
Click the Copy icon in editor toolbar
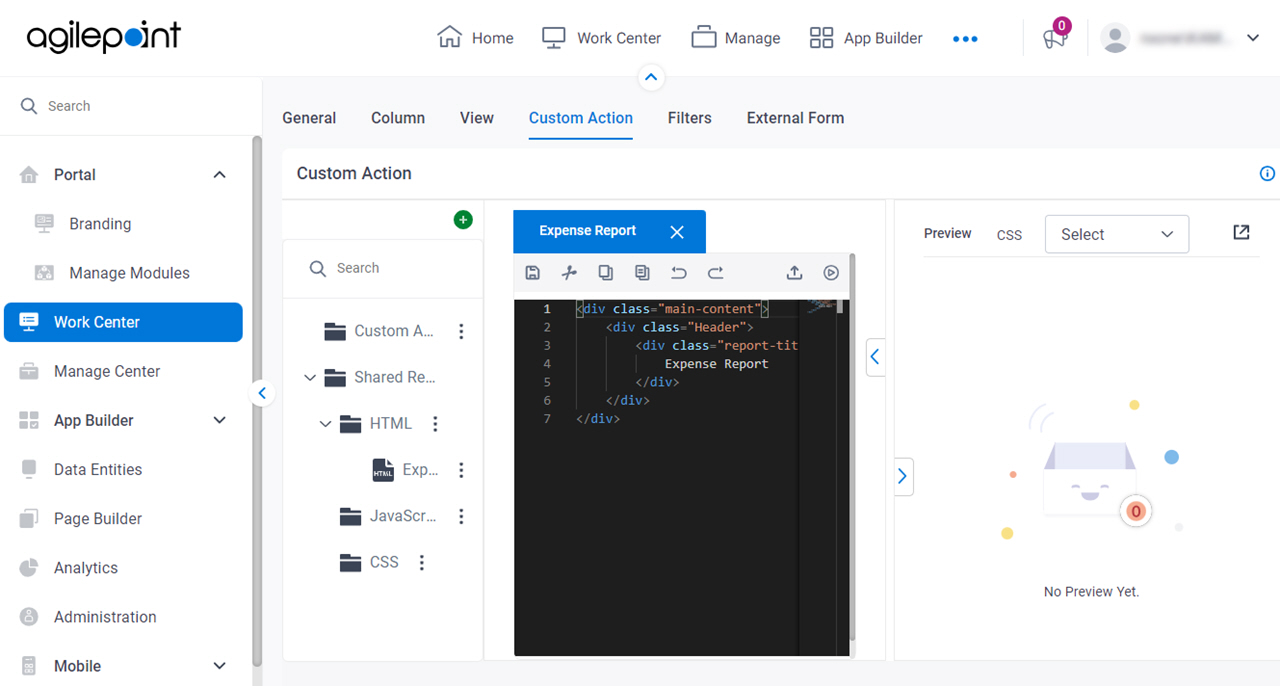605,272
